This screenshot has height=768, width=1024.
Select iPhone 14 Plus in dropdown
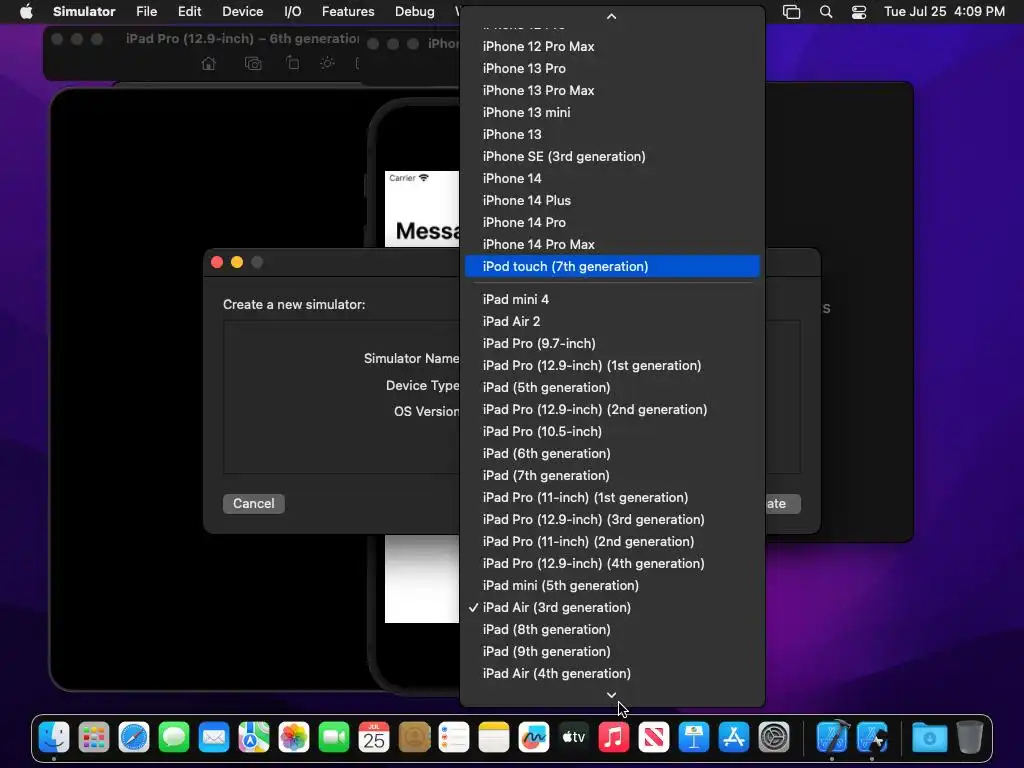pos(612,200)
